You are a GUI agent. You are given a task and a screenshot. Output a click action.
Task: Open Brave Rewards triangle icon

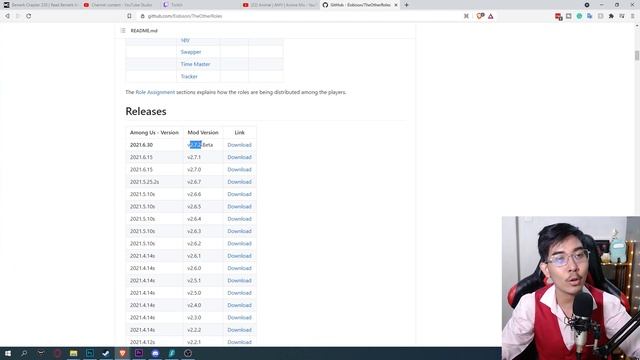click(491, 16)
